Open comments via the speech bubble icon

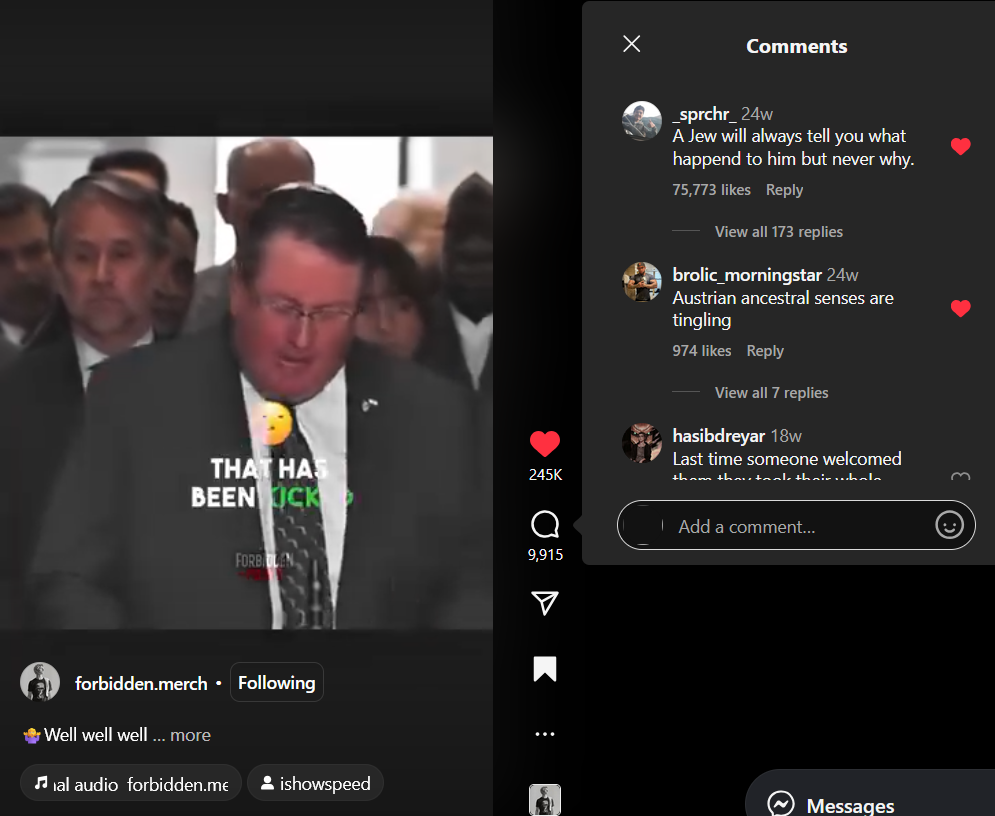click(x=545, y=525)
